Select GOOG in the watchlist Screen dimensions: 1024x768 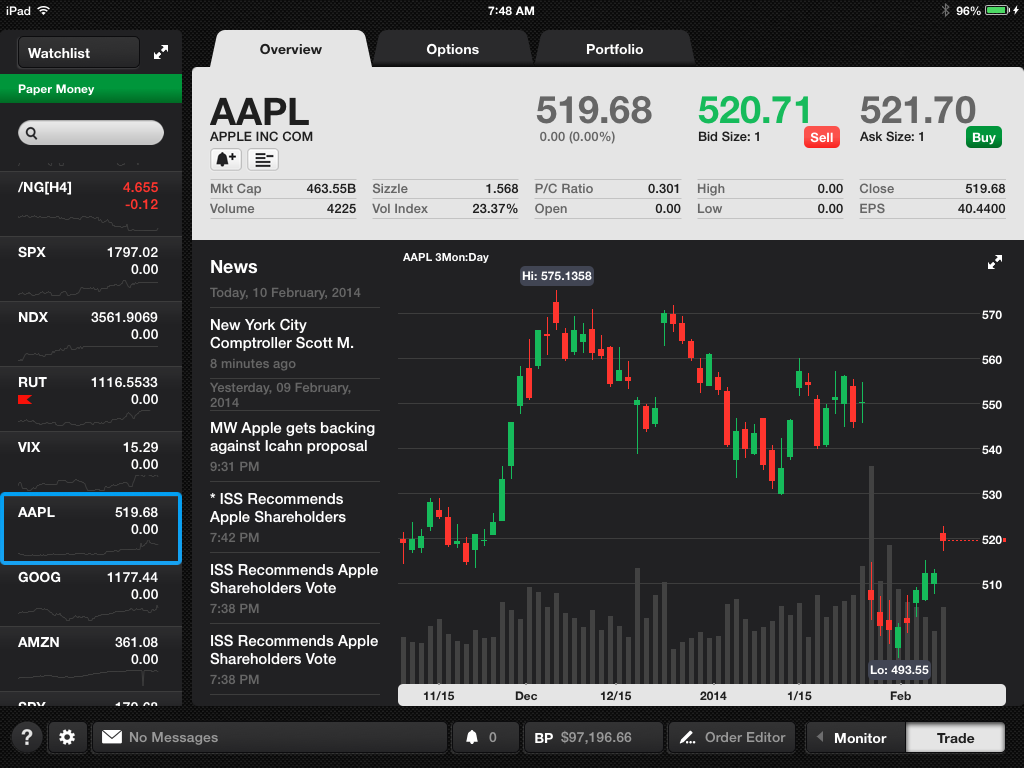[x=91, y=594]
